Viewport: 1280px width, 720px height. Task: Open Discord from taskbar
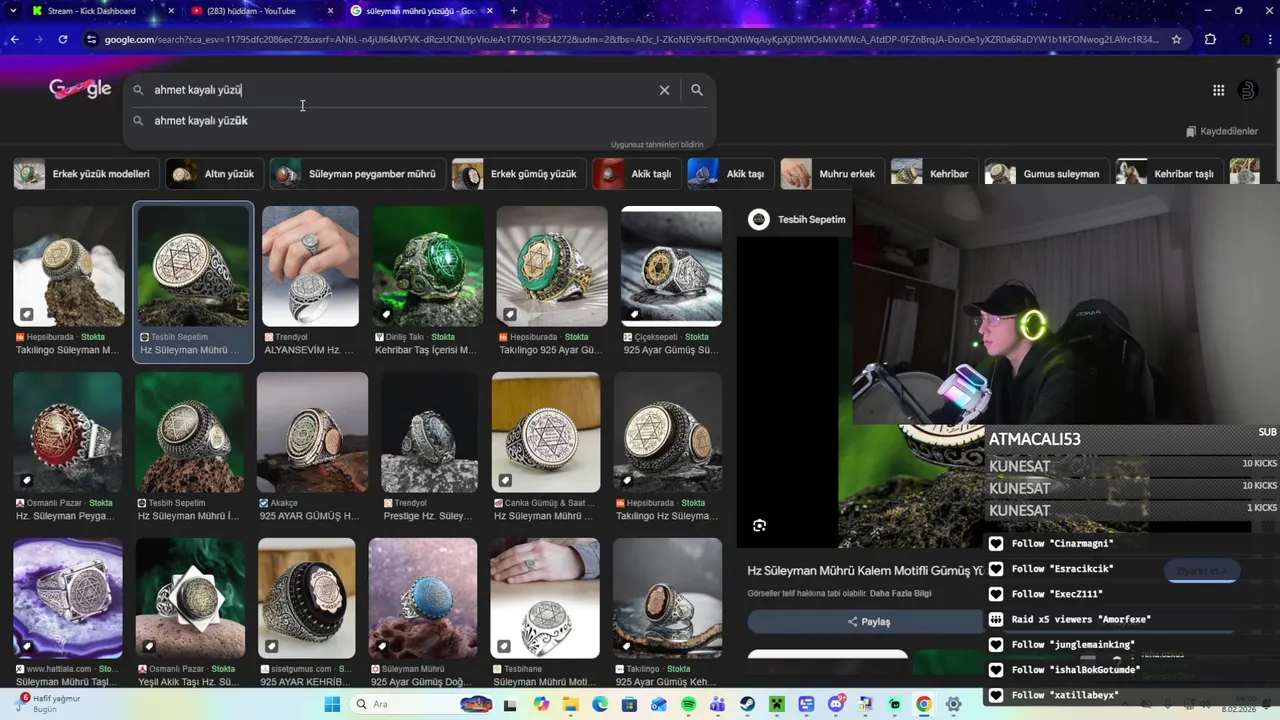[835, 704]
